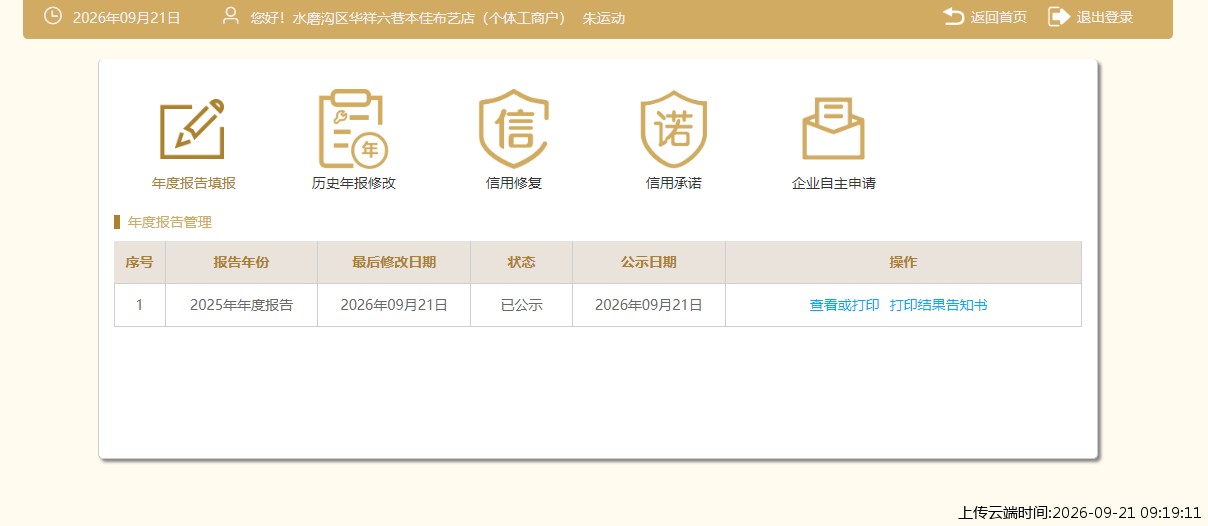Click the 2025年年度报告 cell
This screenshot has height=526, width=1208.
coord(241,305)
